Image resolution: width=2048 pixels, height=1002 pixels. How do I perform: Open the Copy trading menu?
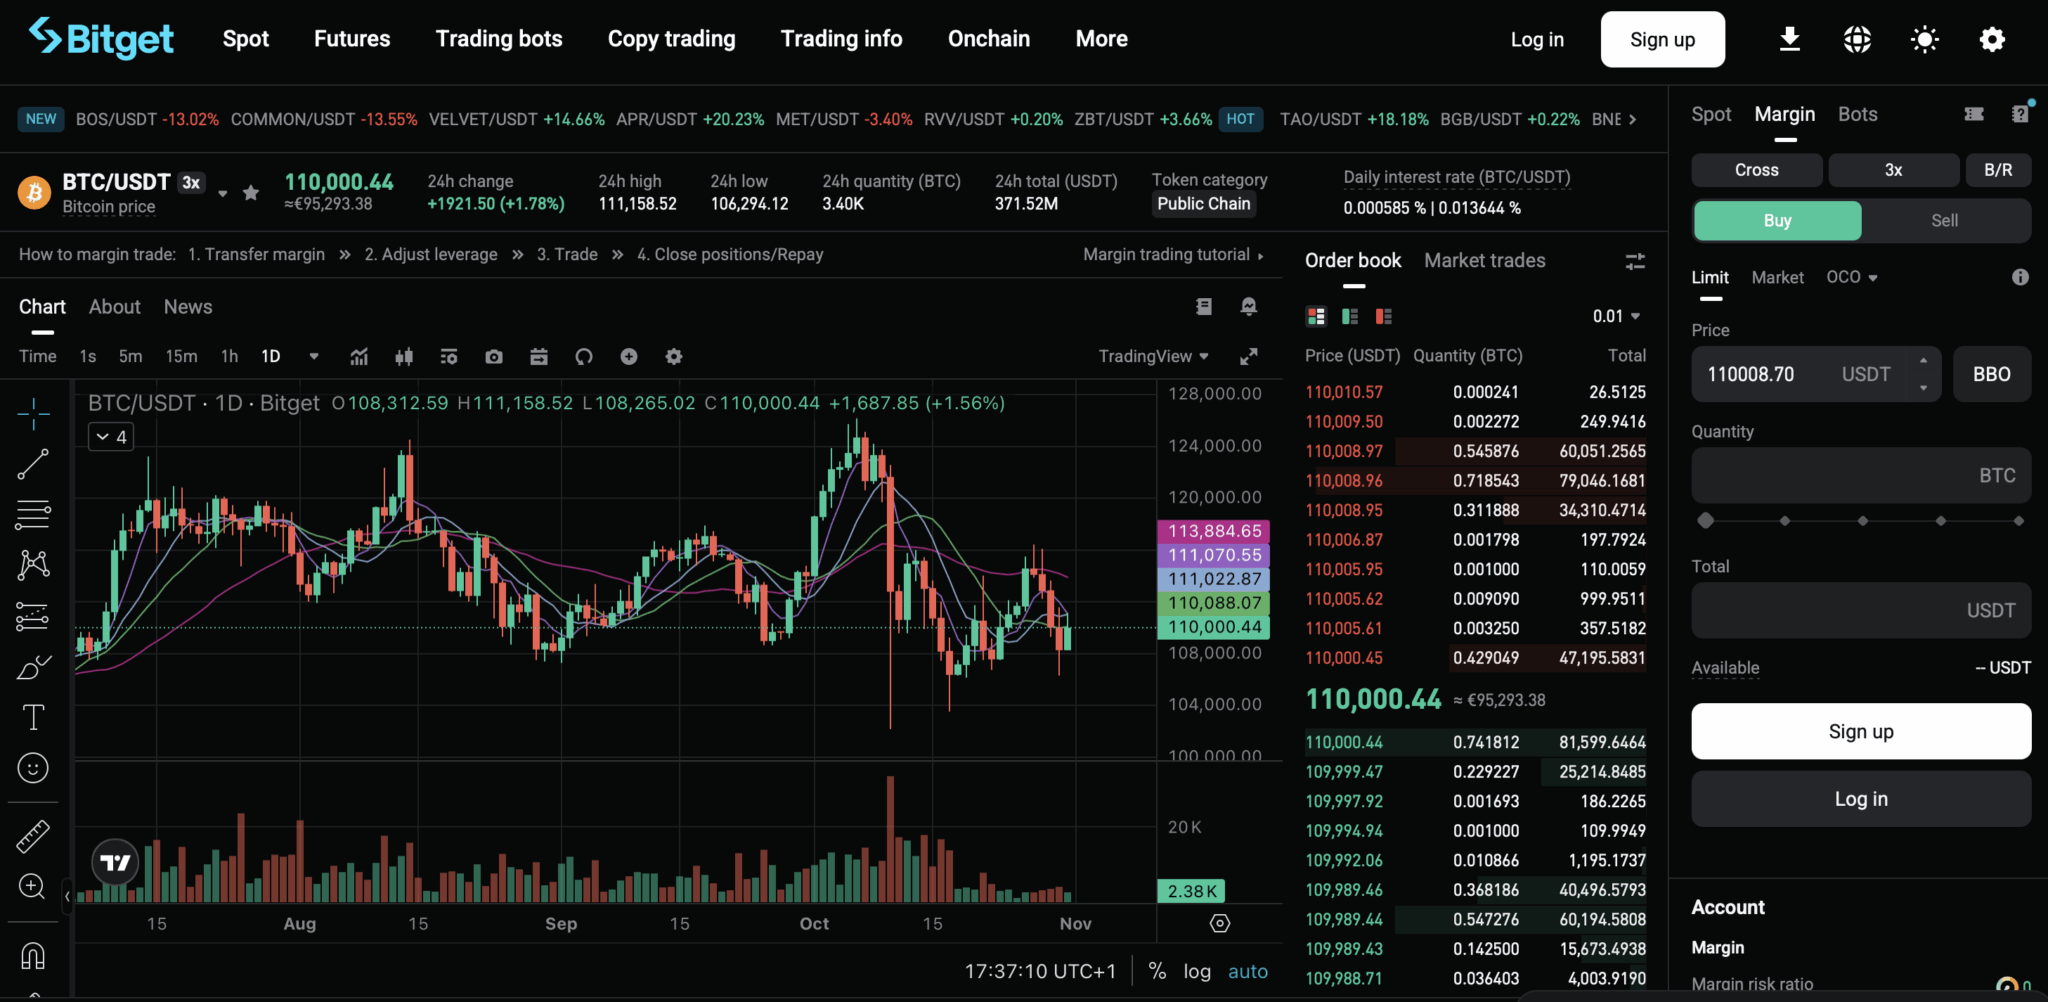(x=671, y=38)
